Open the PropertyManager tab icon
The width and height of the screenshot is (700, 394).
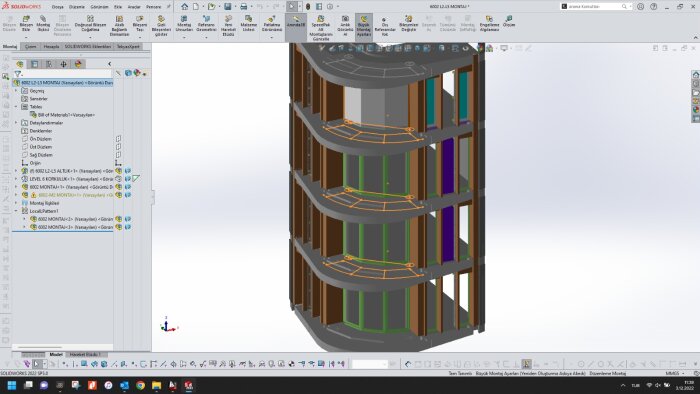click(x=35, y=64)
